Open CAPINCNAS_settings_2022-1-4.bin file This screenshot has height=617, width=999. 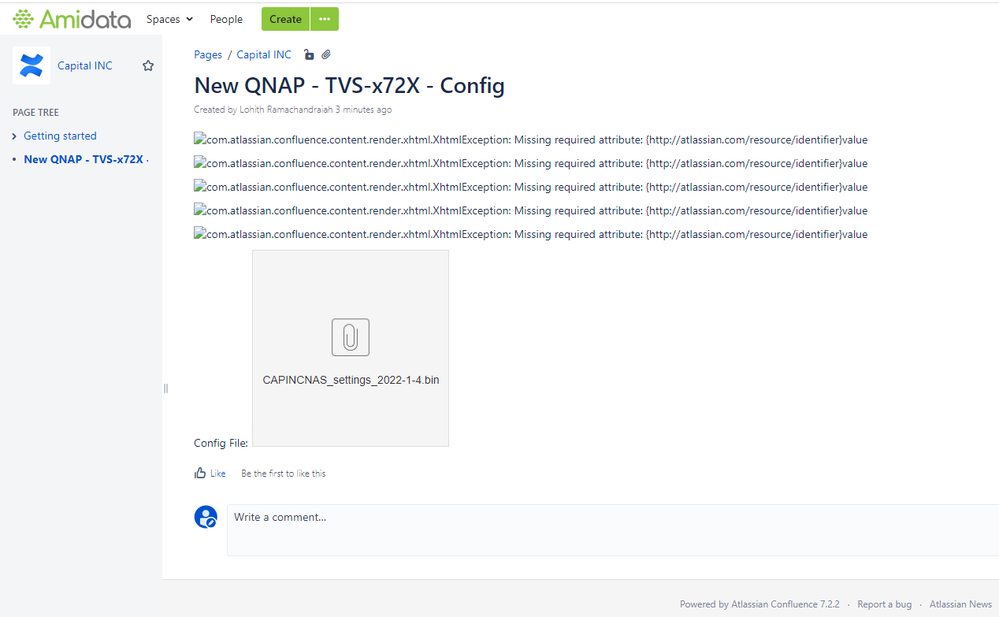(351, 380)
